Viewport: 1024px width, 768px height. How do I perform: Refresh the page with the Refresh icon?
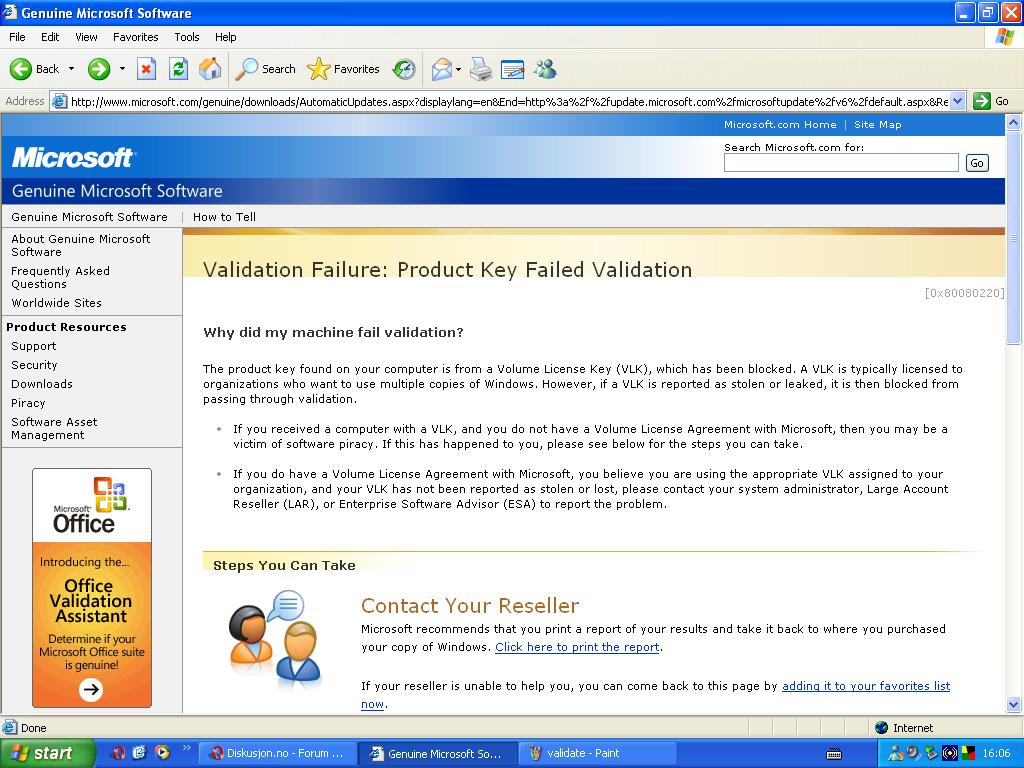(x=178, y=69)
